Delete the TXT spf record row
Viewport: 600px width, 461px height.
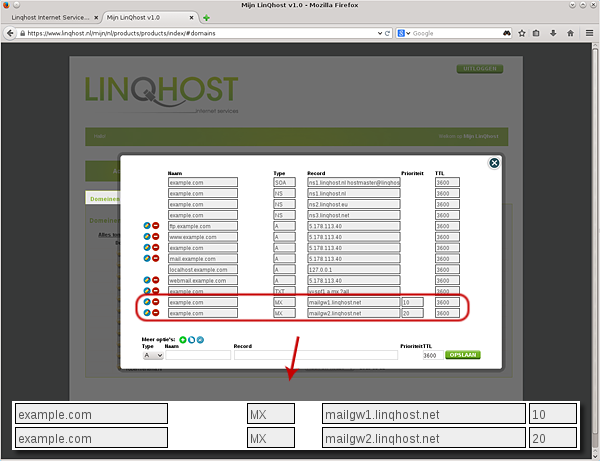click(x=156, y=291)
